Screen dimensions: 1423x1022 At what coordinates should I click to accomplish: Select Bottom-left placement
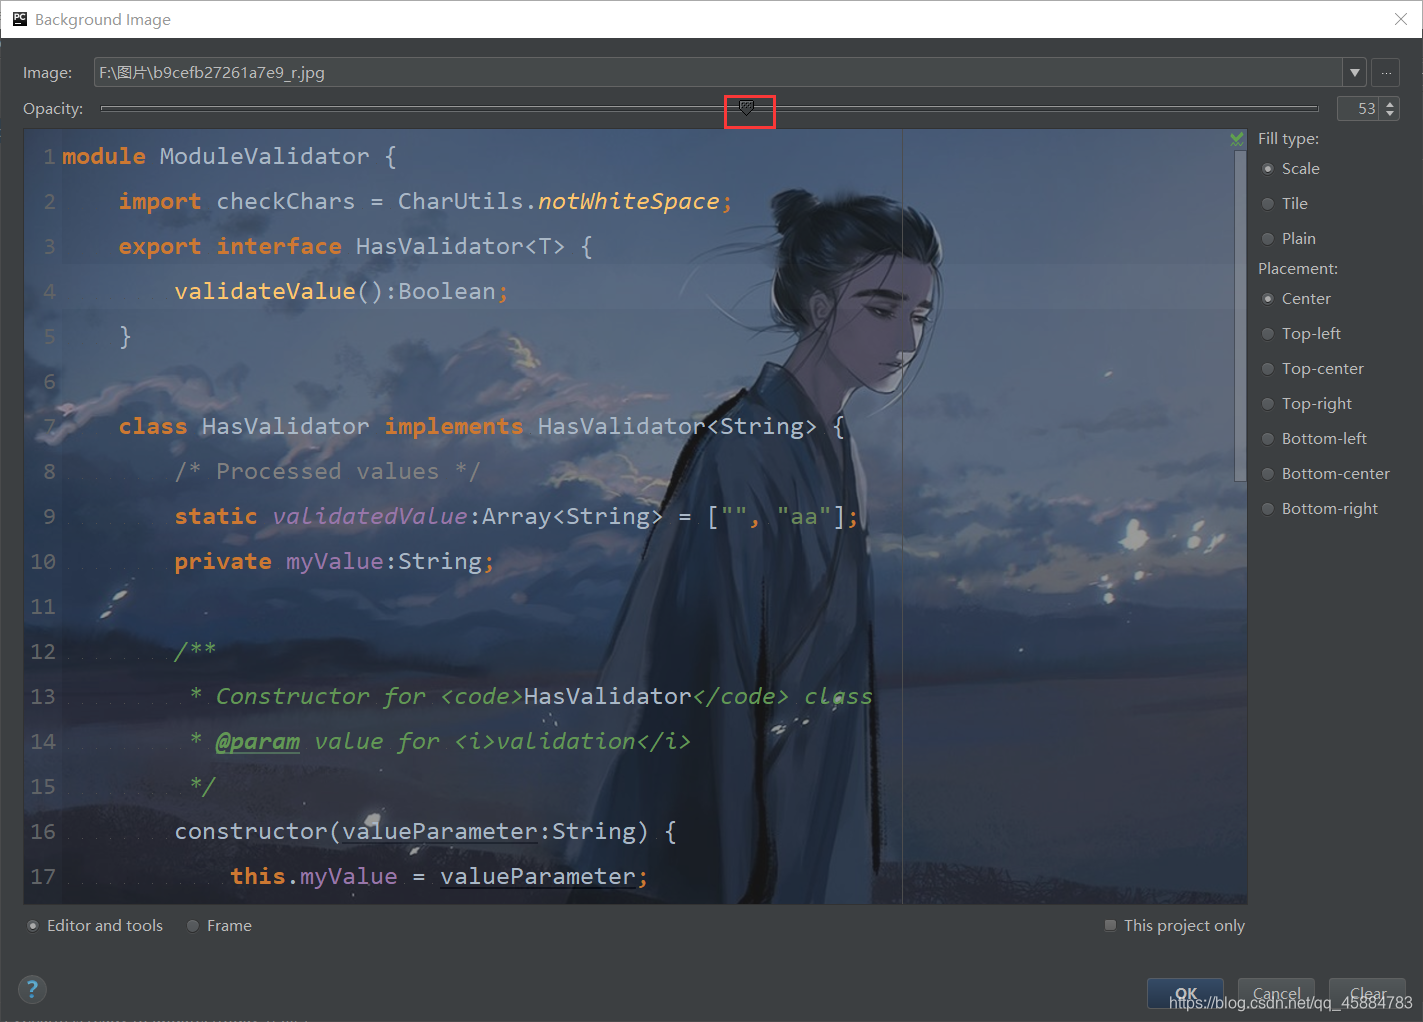(1314, 439)
